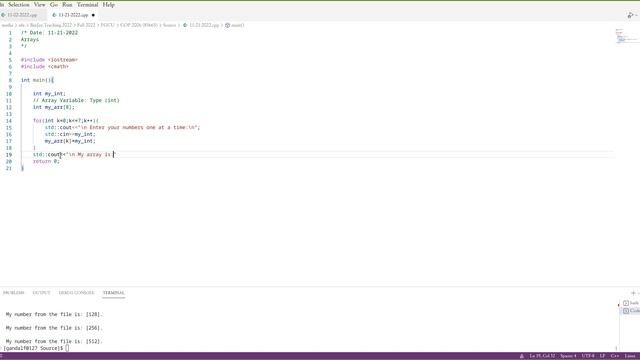The width and height of the screenshot is (640, 360).
Task: Click 'Spaces: 4' indentation in status bar
Action: point(568,356)
